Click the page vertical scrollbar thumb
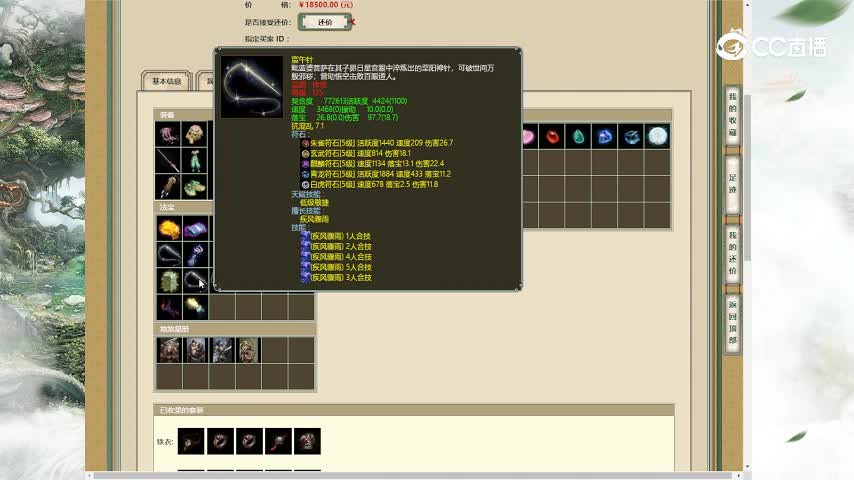Image resolution: width=854 pixels, height=480 pixels. pyautogui.click(x=748, y=177)
